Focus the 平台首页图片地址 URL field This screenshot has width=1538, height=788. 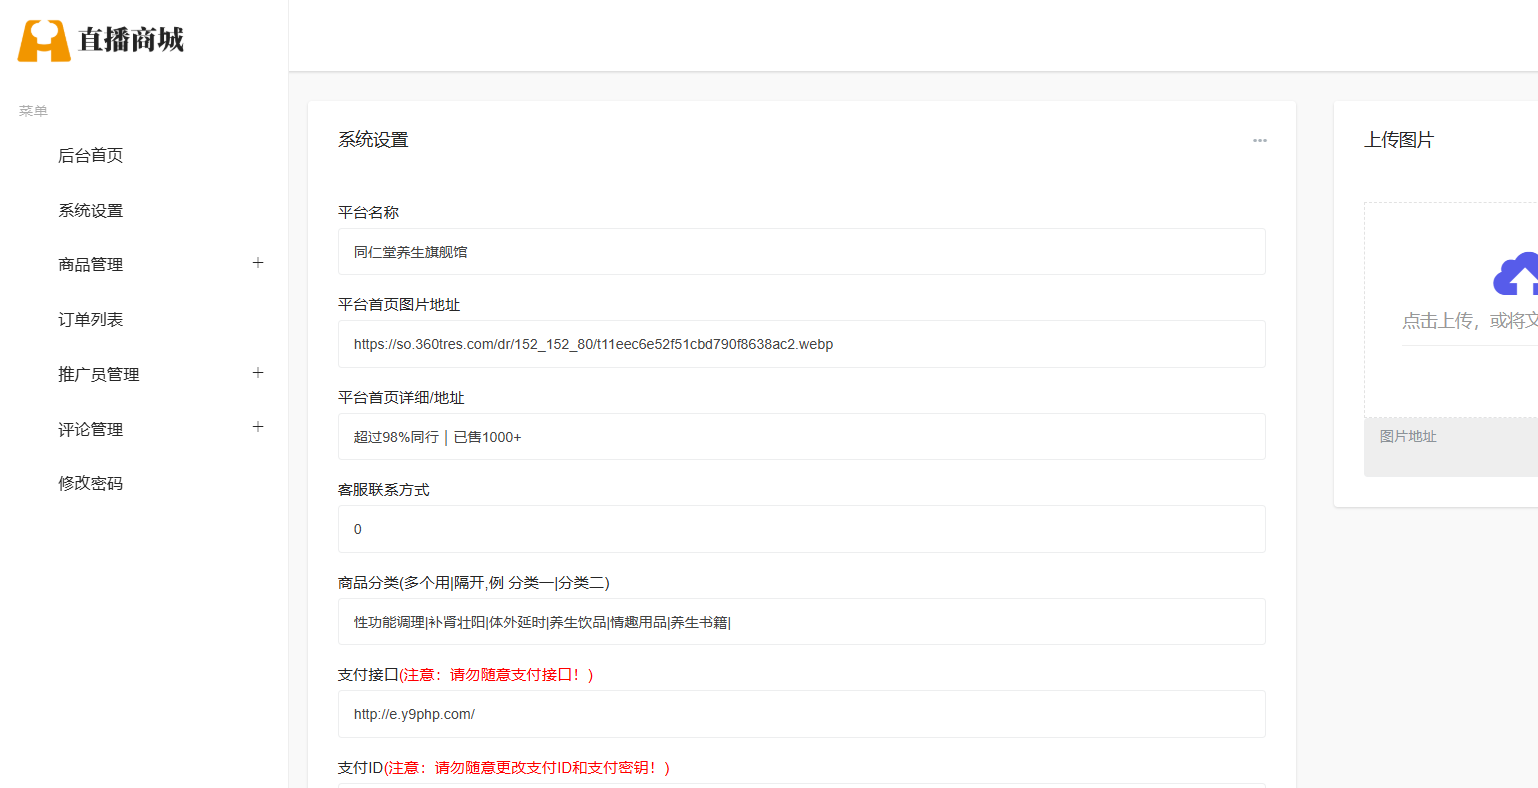coord(801,344)
